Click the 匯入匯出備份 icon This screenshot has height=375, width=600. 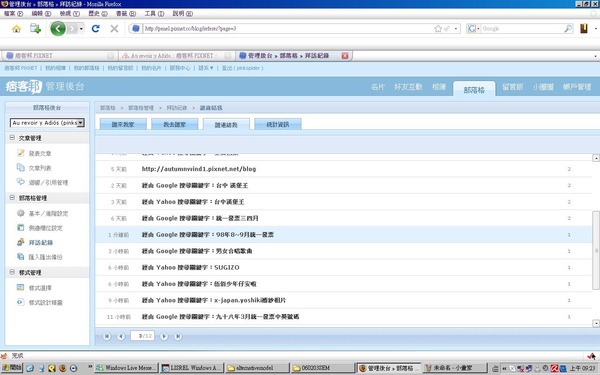[x=20, y=257]
